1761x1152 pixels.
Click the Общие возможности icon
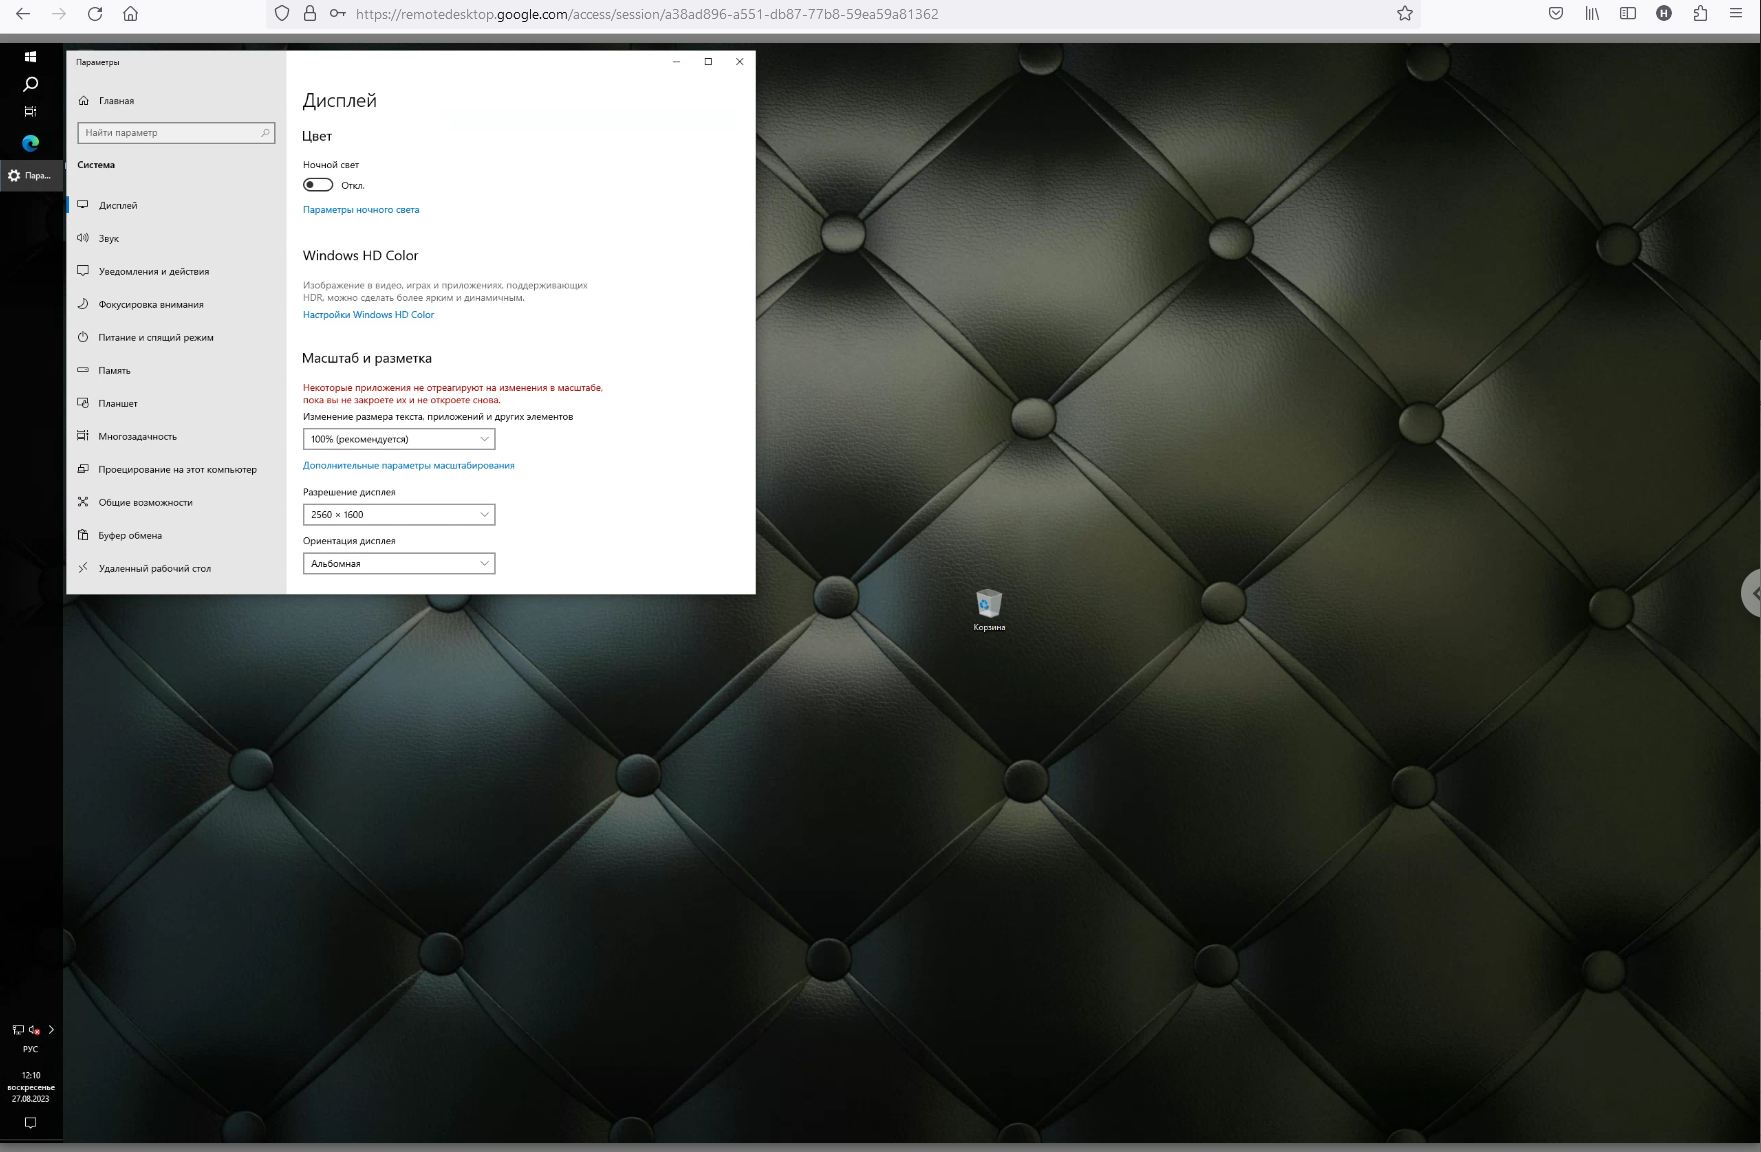[83, 502]
